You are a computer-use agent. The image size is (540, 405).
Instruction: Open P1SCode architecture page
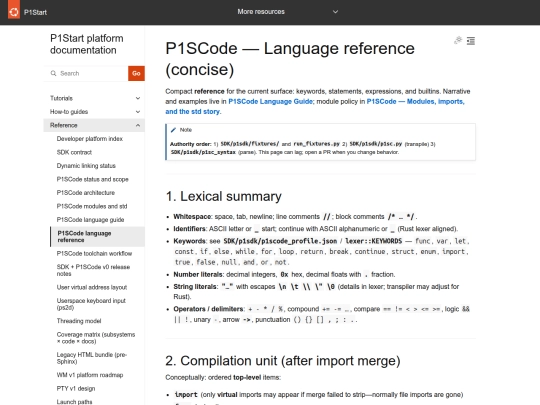point(86,193)
